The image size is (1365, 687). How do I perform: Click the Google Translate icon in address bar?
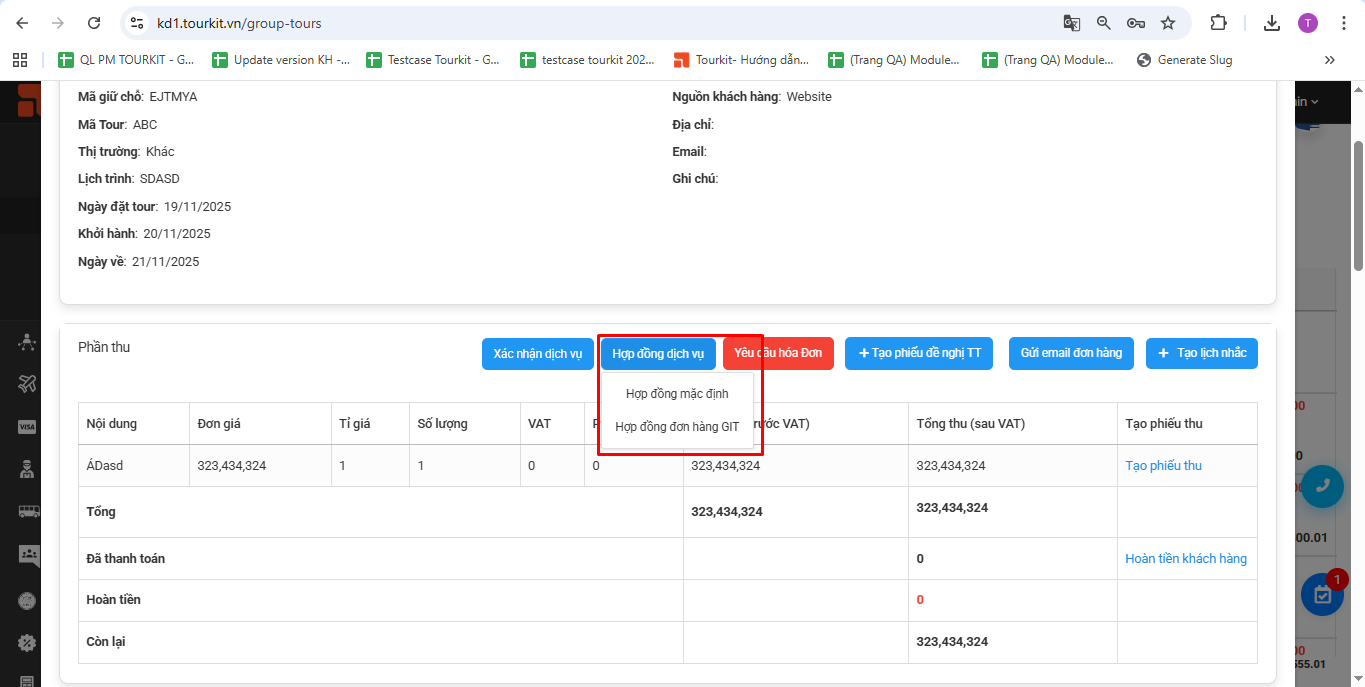(x=1071, y=23)
